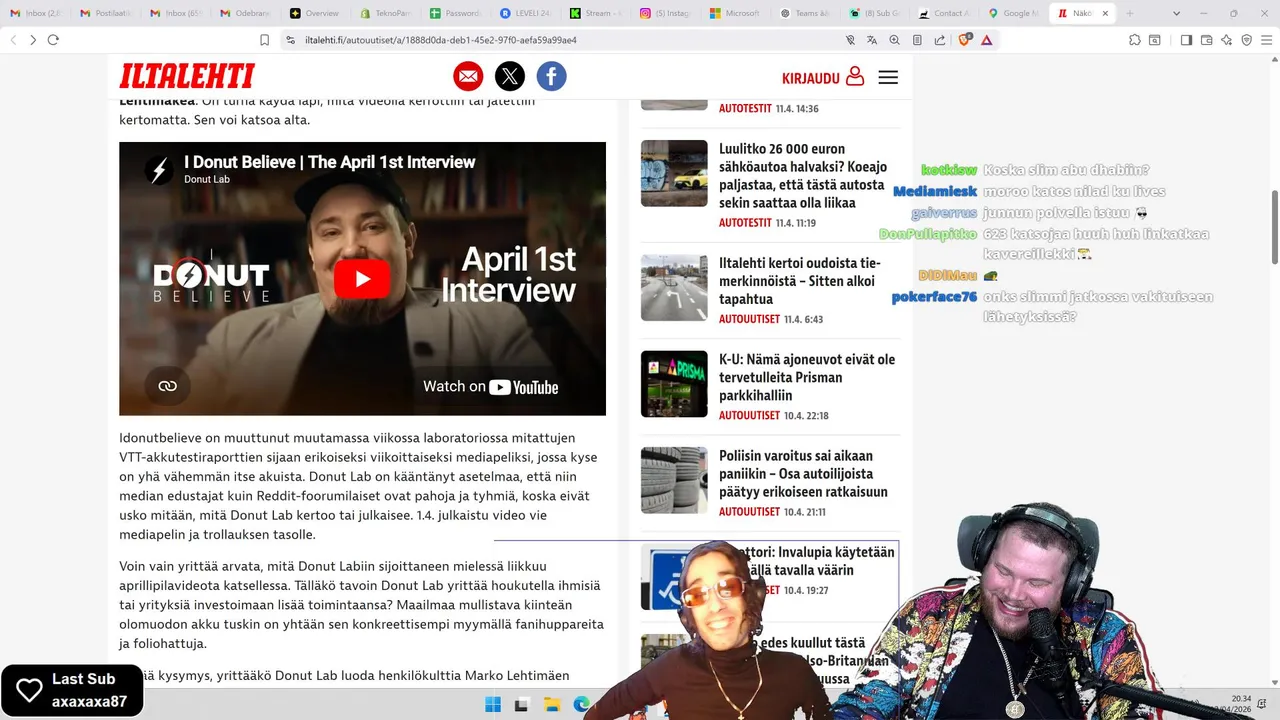Open a new browser tab
The image size is (1280, 720).
1130,13
